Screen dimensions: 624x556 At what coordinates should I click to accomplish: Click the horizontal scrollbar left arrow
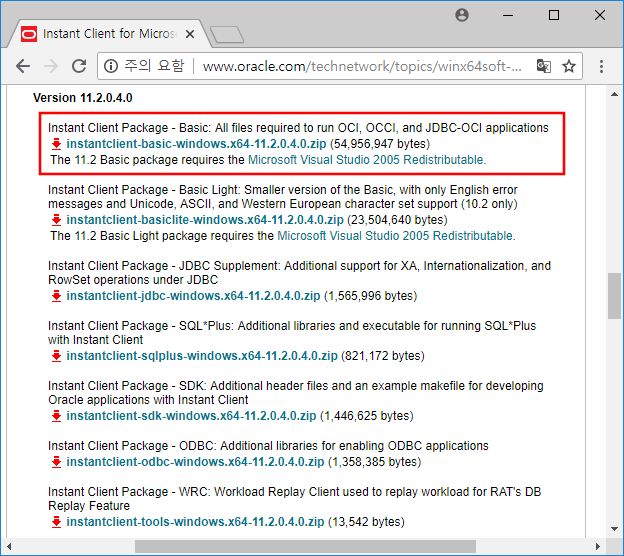click(9, 546)
